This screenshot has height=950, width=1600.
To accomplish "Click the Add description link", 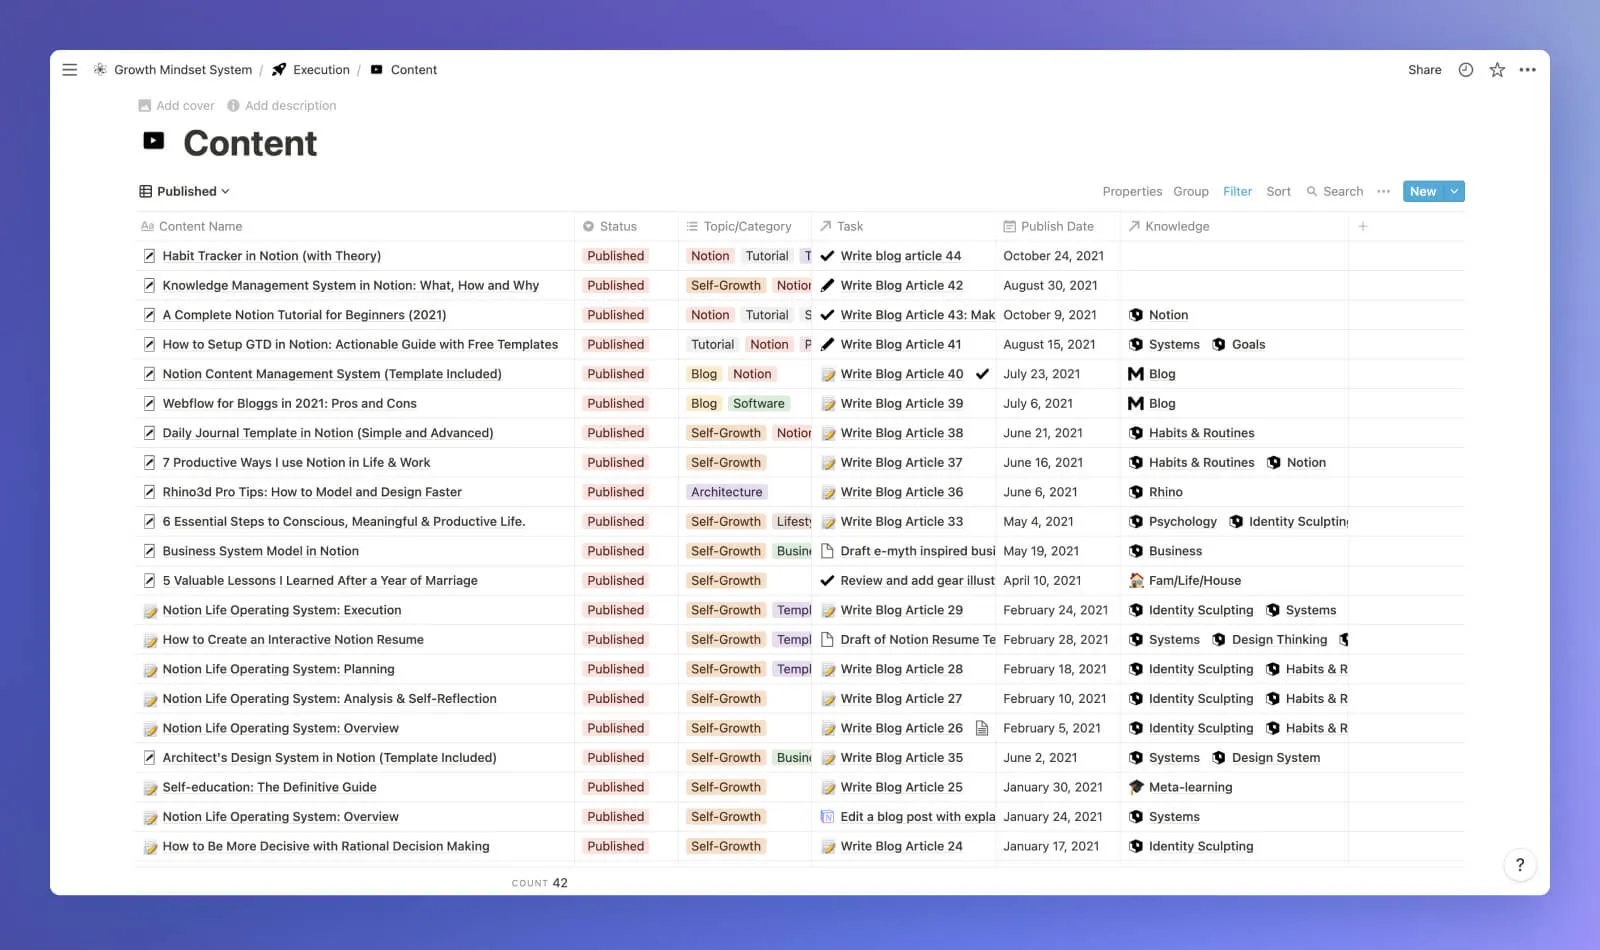I will [x=290, y=105].
